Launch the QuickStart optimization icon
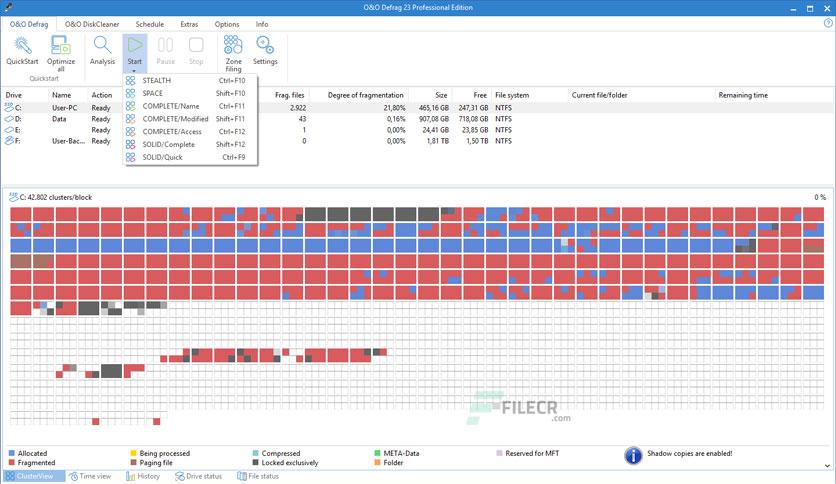 22,45
